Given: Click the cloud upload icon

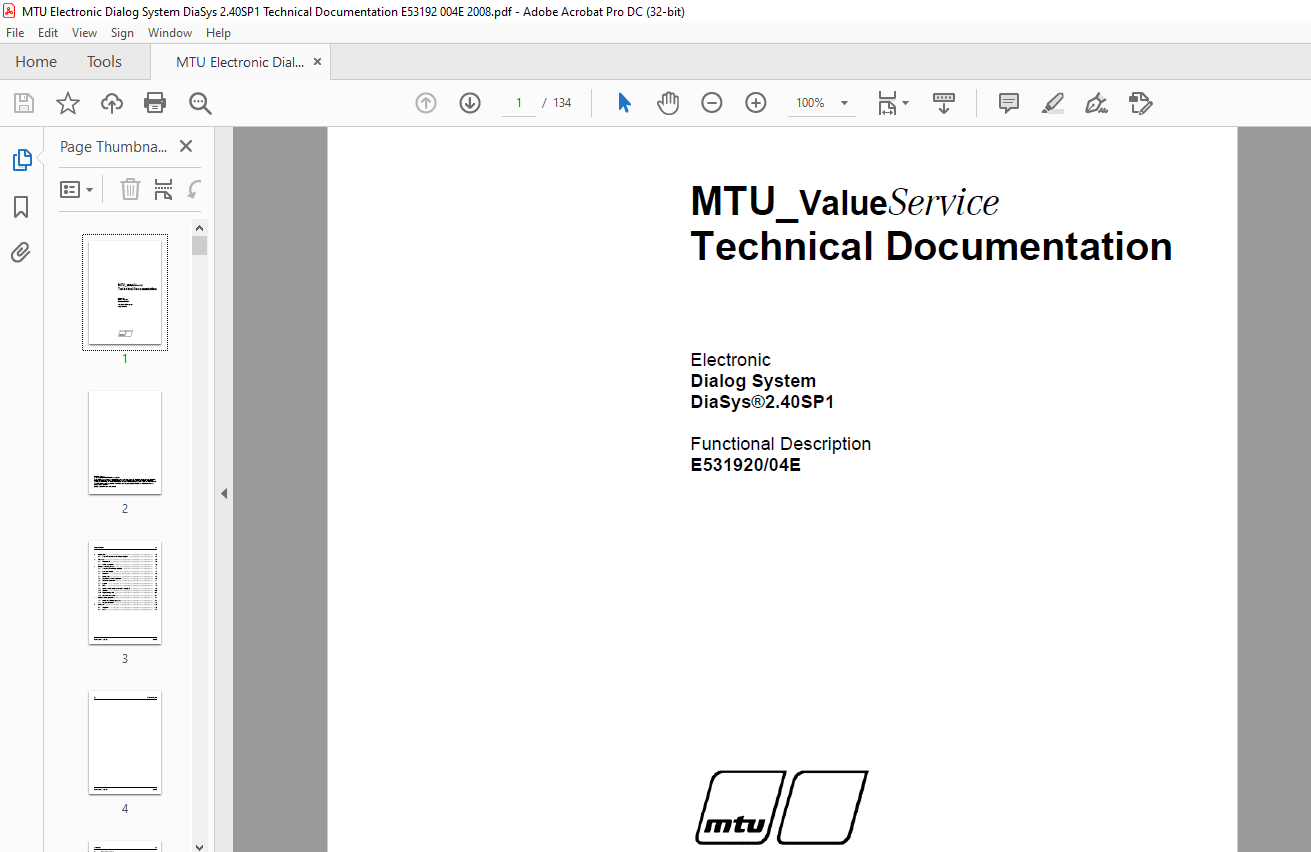Looking at the screenshot, I should [x=112, y=103].
